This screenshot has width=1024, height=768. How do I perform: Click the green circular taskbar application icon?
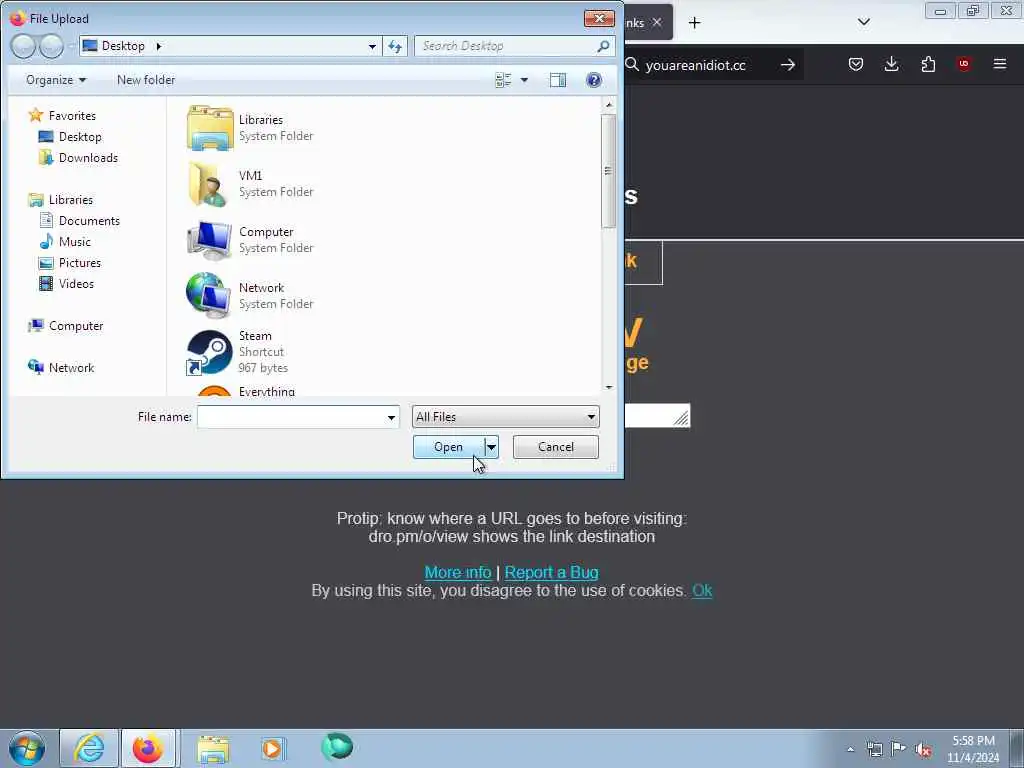[337, 746]
